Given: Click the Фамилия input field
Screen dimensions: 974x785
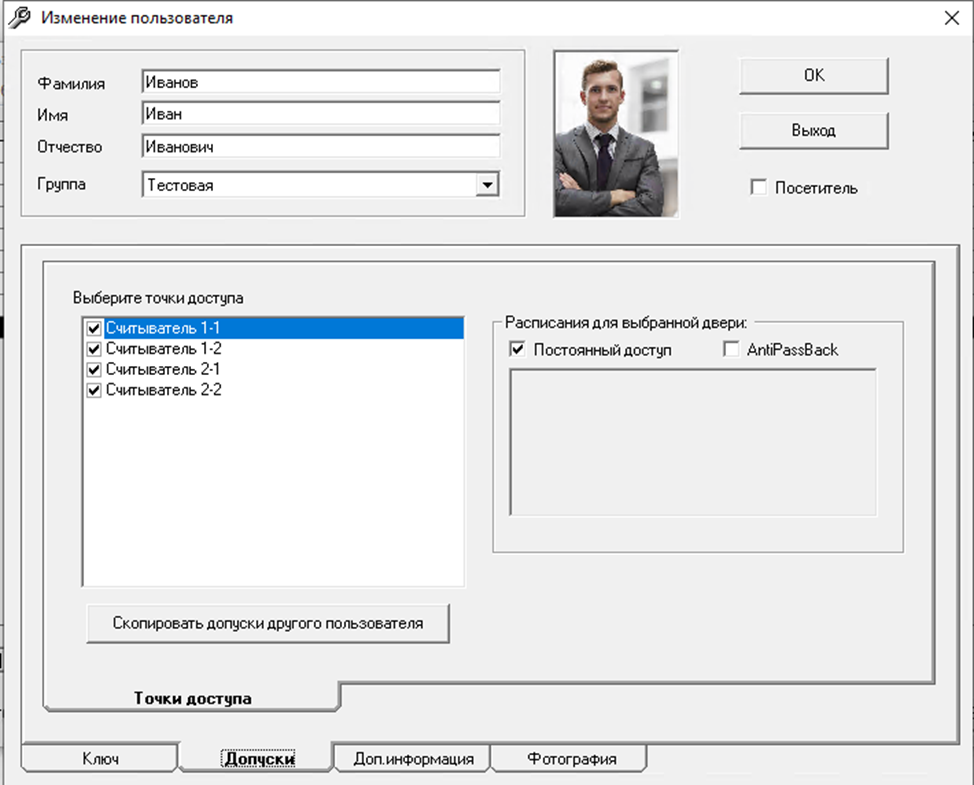Looking at the screenshot, I should (x=320, y=82).
